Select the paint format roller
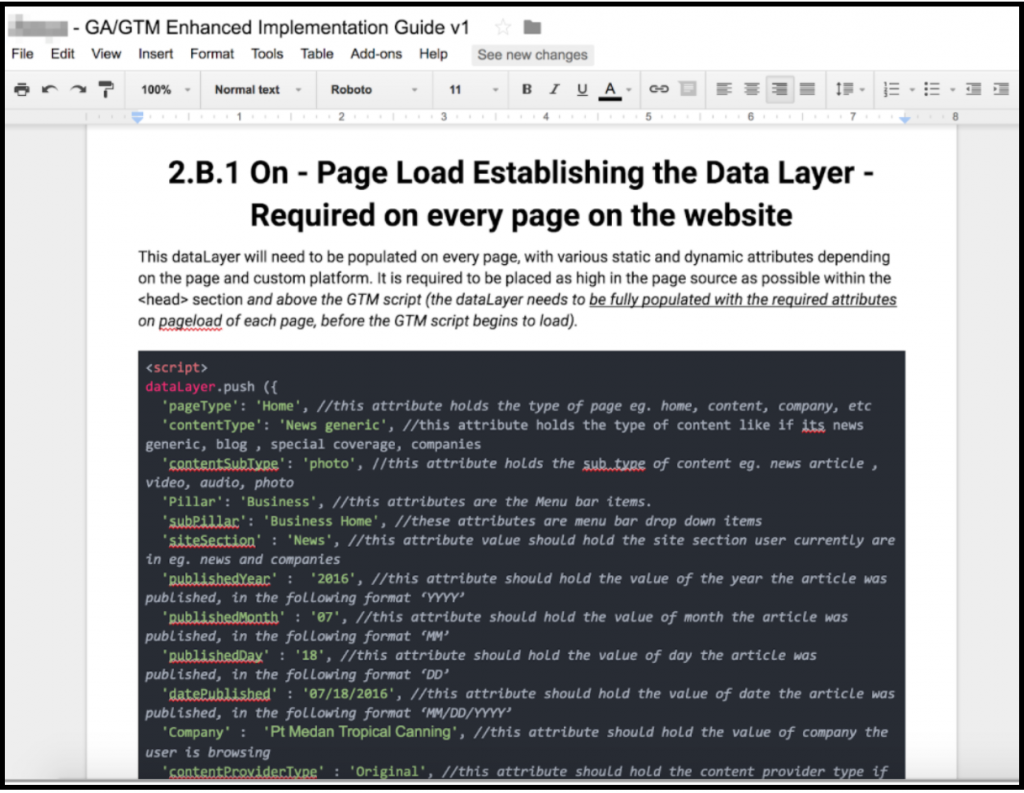Viewport: 1024px width, 793px height. click(106, 90)
